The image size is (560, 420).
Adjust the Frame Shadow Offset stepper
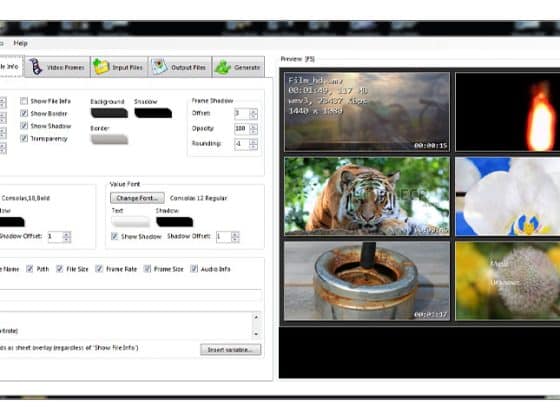(253, 114)
